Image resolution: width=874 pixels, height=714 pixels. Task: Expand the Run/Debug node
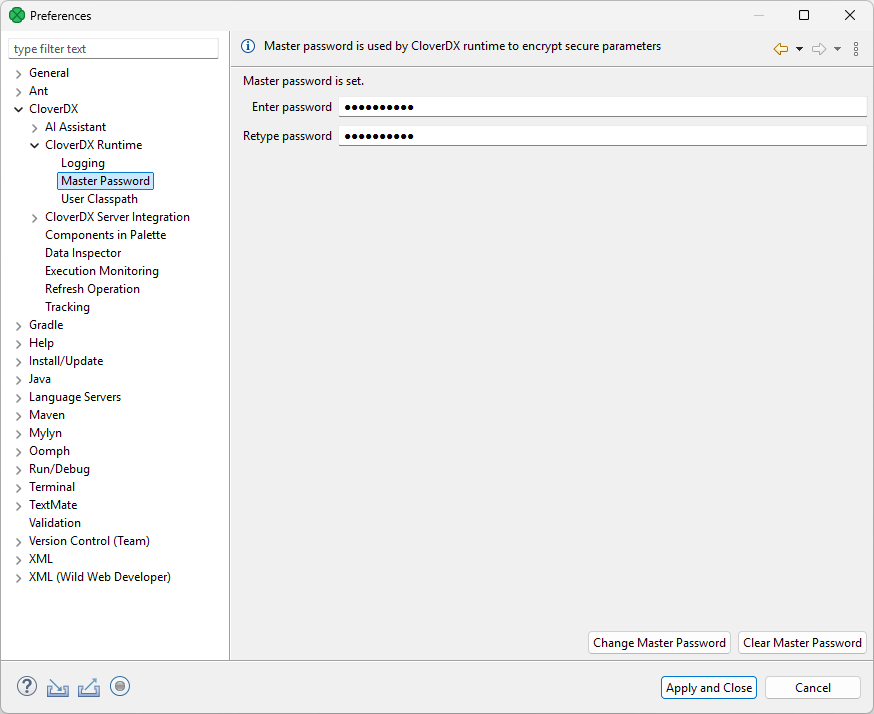point(18,470)
